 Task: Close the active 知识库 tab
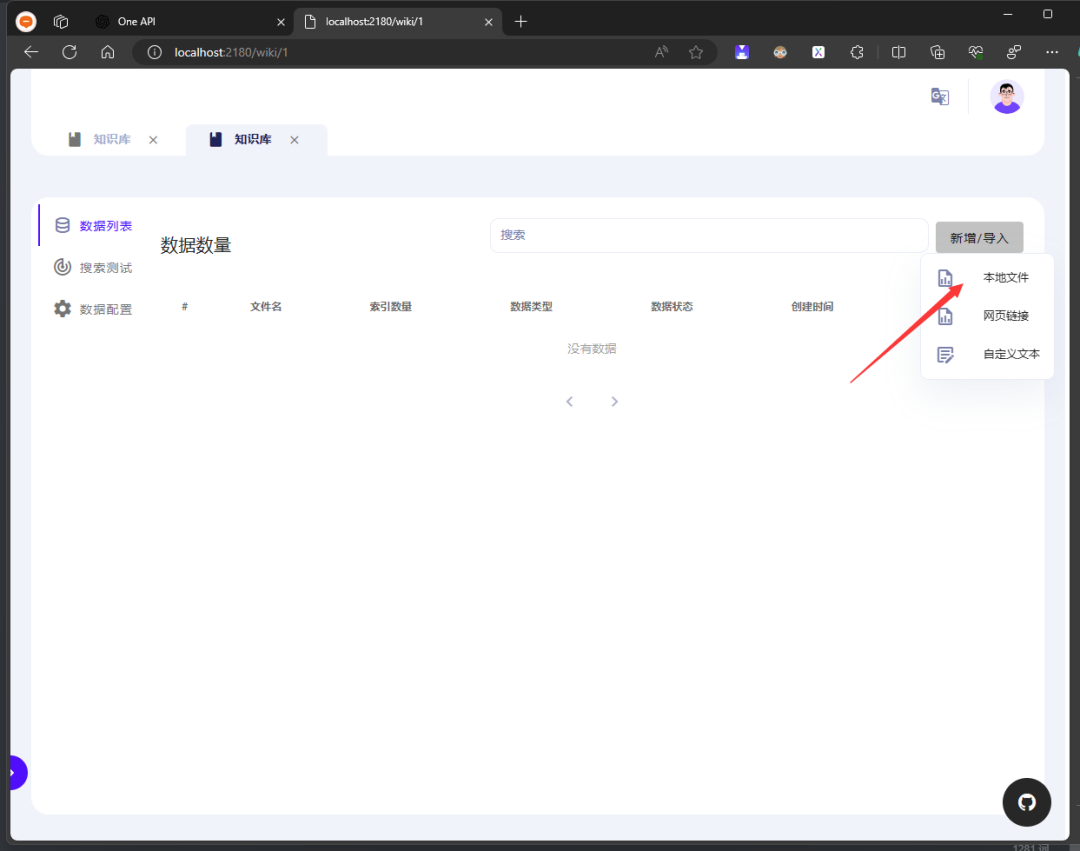(x=294, y=140)
